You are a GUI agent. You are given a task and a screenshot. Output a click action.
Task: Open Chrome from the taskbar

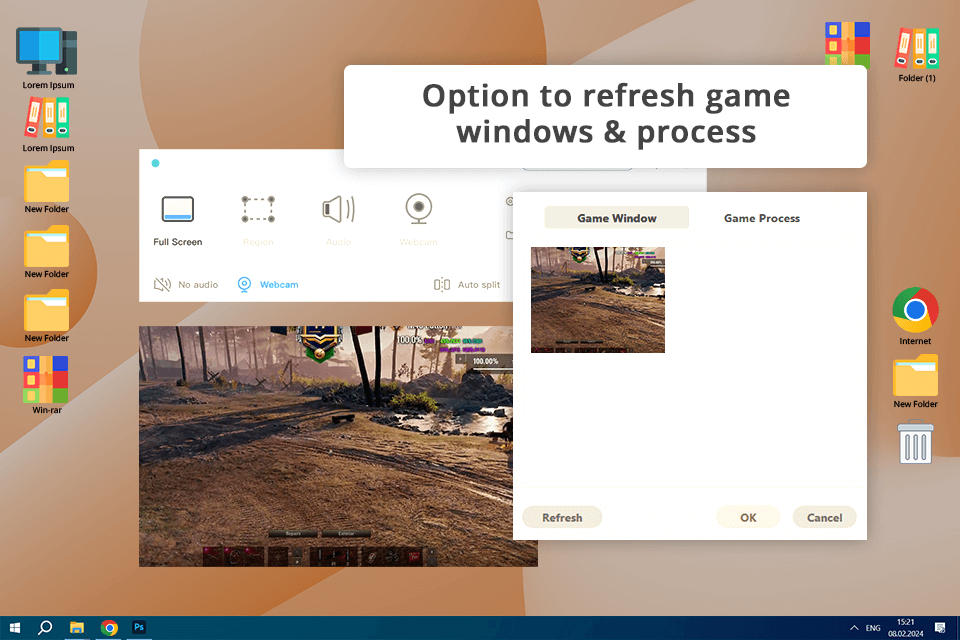[109, 628]
